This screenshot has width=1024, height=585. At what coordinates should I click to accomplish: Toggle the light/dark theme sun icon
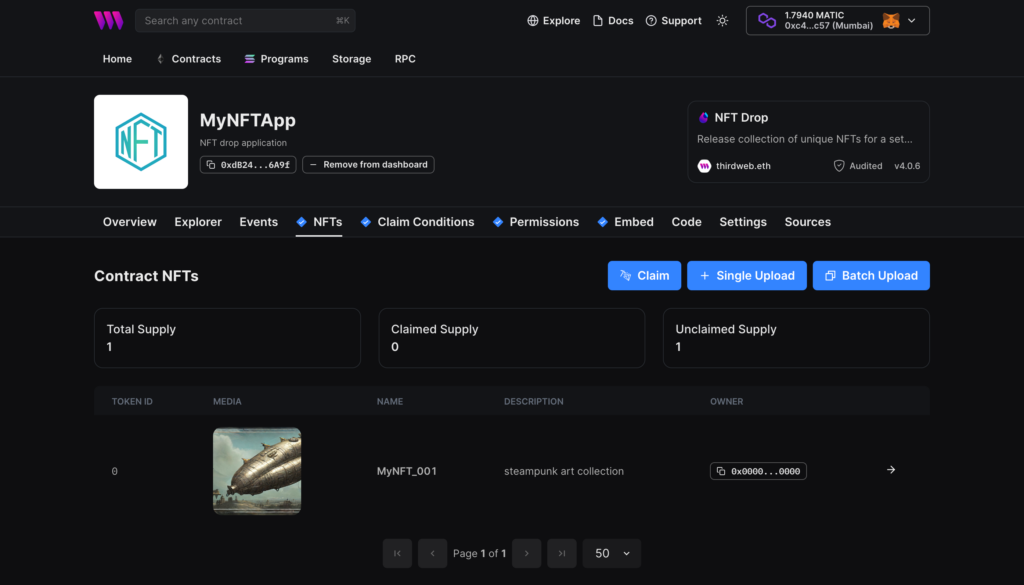point(722,21)
